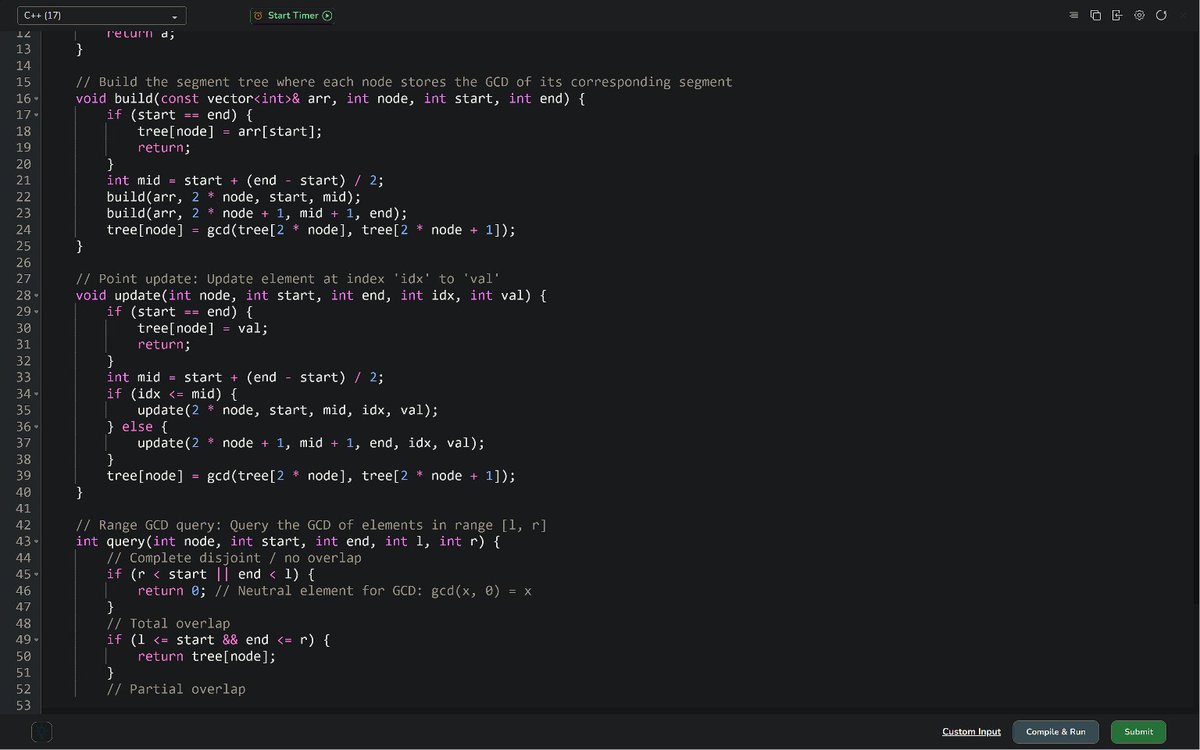Click the '// Partial overlap' comment

point(176,689)
